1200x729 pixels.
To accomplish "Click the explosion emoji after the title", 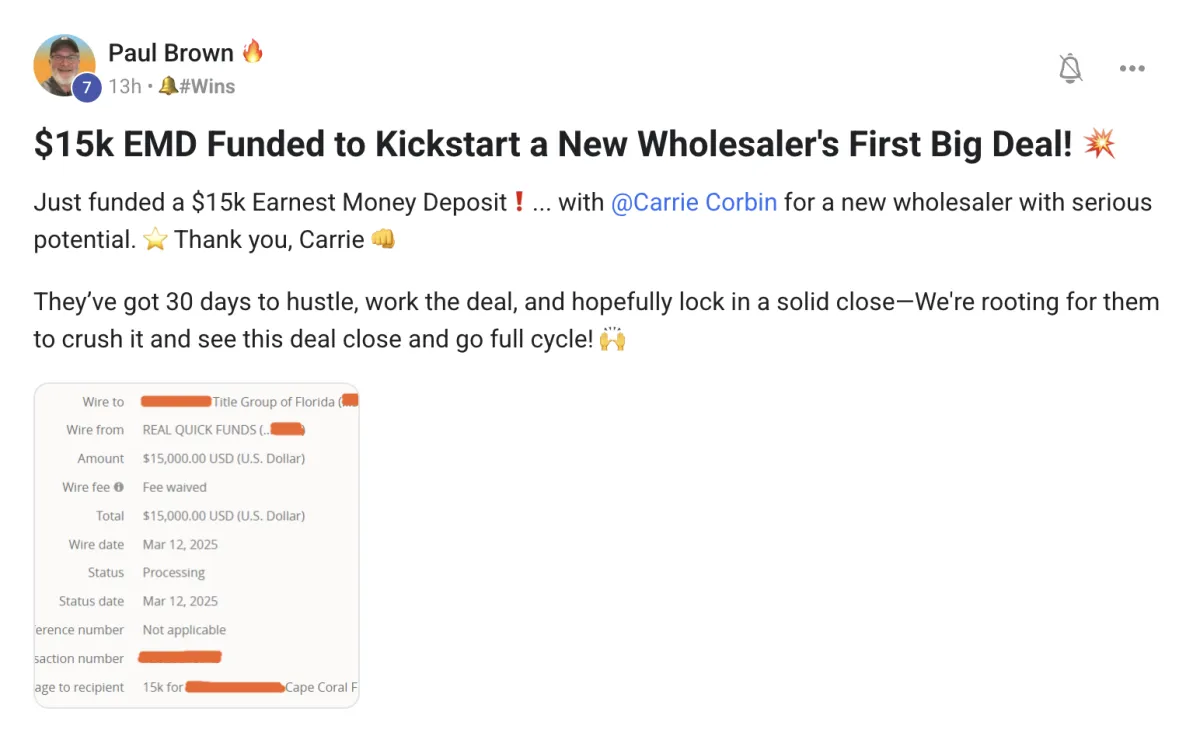I will coord(1099,145).
